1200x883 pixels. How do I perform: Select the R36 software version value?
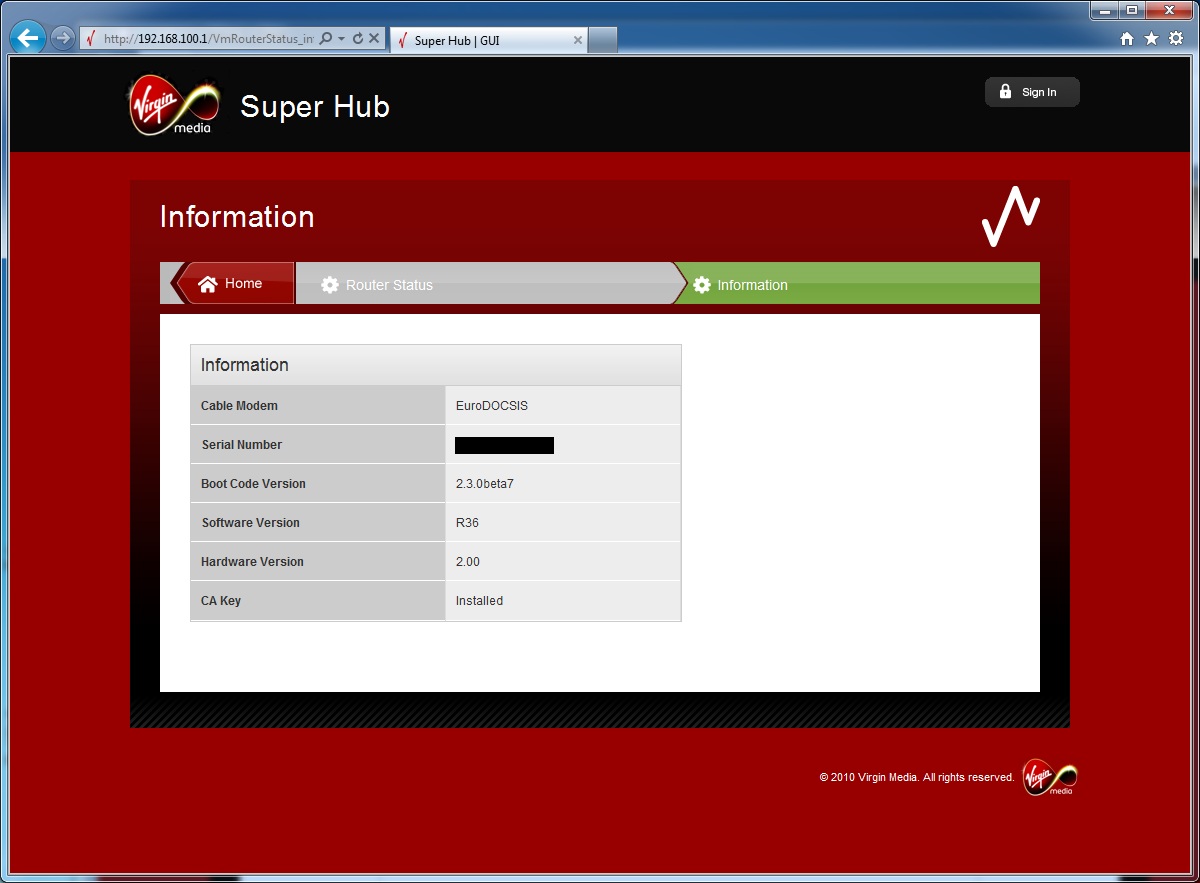[467, 523]
